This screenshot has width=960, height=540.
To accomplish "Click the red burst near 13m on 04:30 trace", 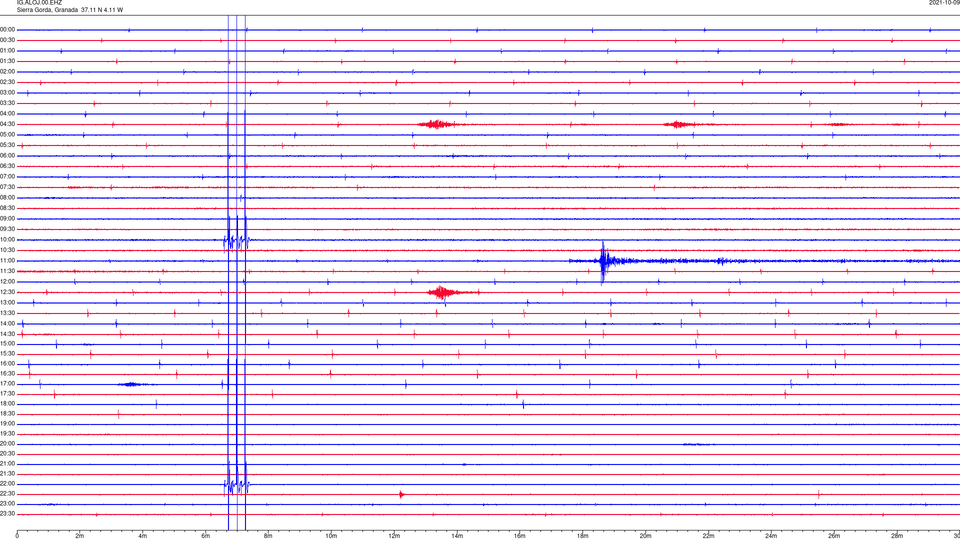I will coord(437,124).
